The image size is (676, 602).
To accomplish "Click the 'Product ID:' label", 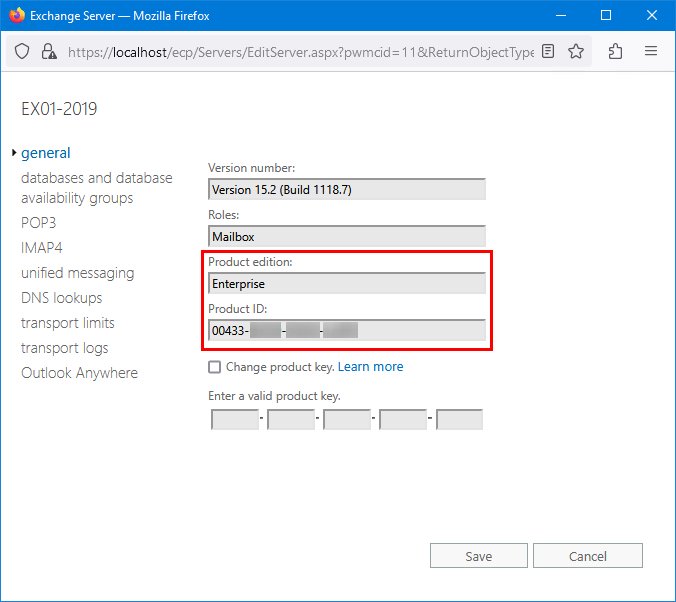I will click(238, 309).
